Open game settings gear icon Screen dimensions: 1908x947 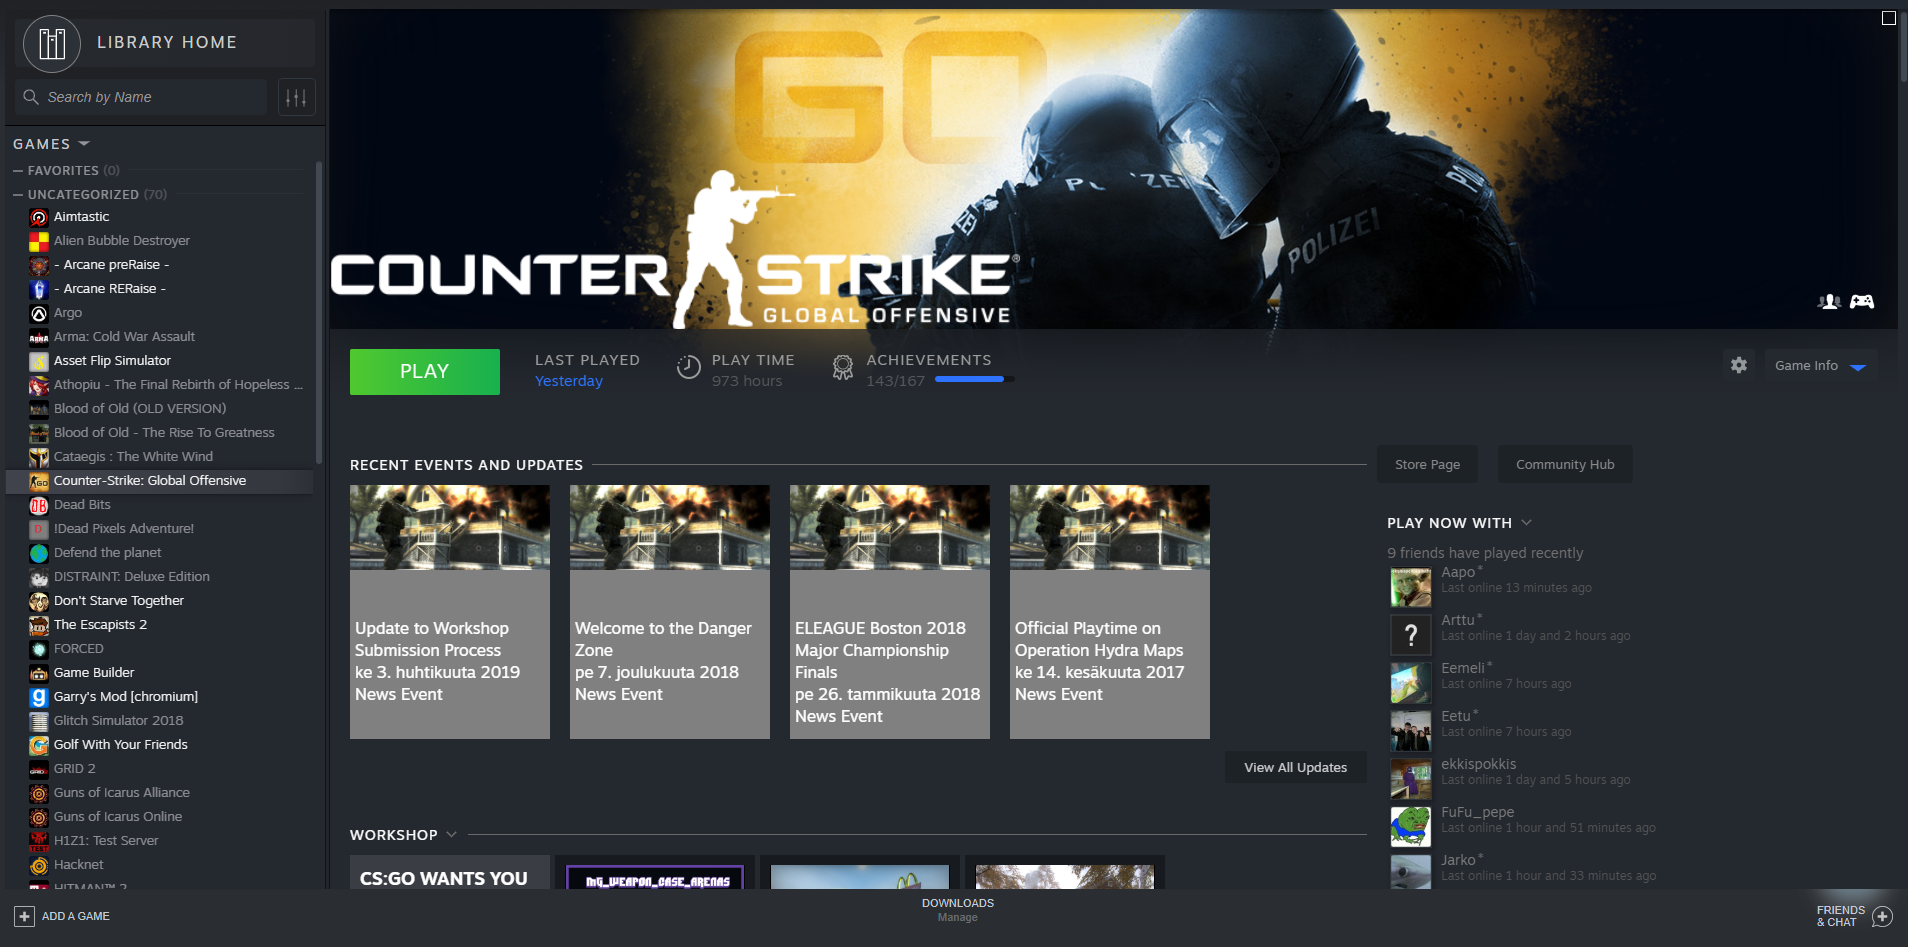pos(1739,365)
